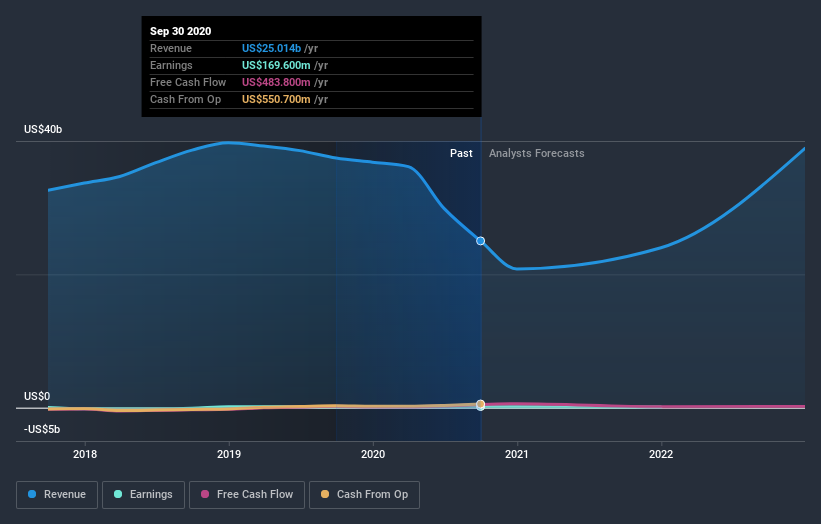Click the 2020 x-axis label

pyautogui.click(x=373, y=454)
